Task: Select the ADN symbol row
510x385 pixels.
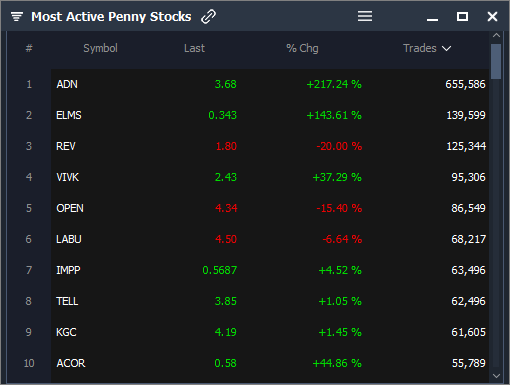Action: pos(270,84)
